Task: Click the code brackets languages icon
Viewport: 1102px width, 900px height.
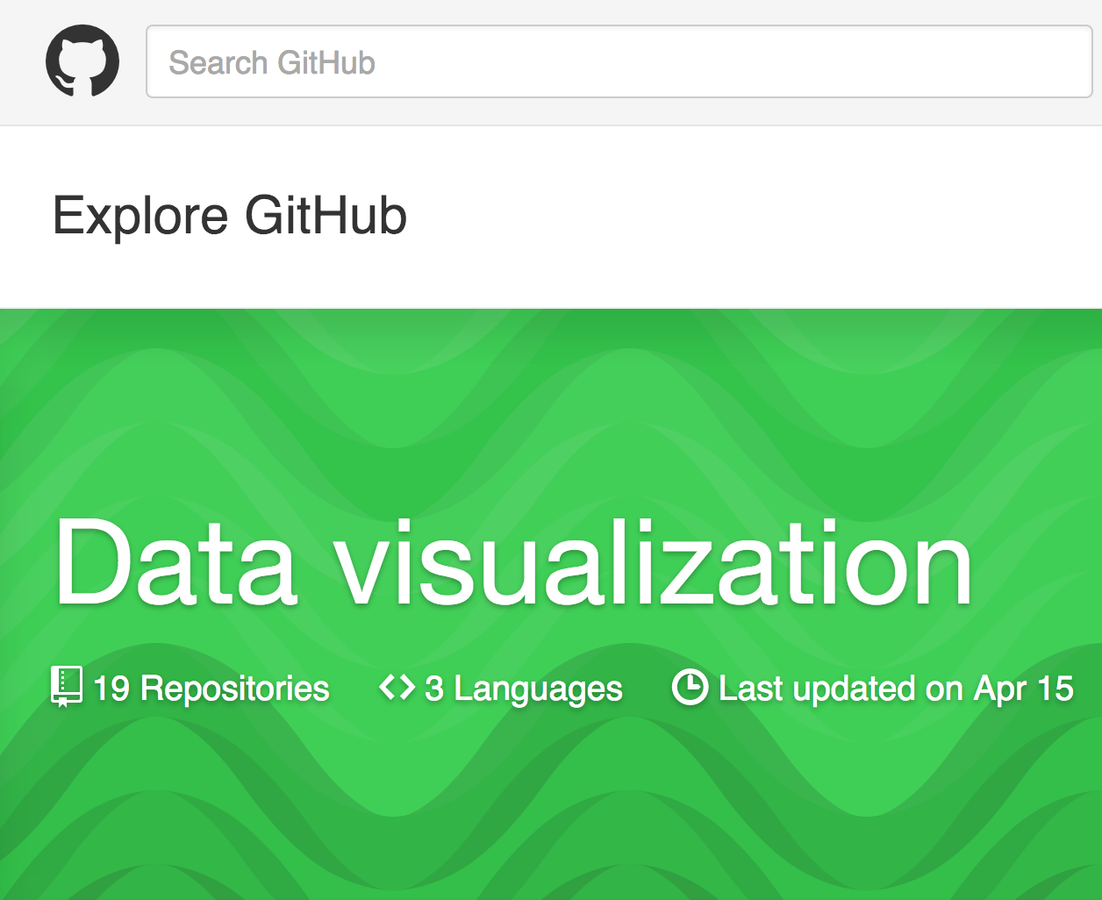Action: click(x=397, y=687)
